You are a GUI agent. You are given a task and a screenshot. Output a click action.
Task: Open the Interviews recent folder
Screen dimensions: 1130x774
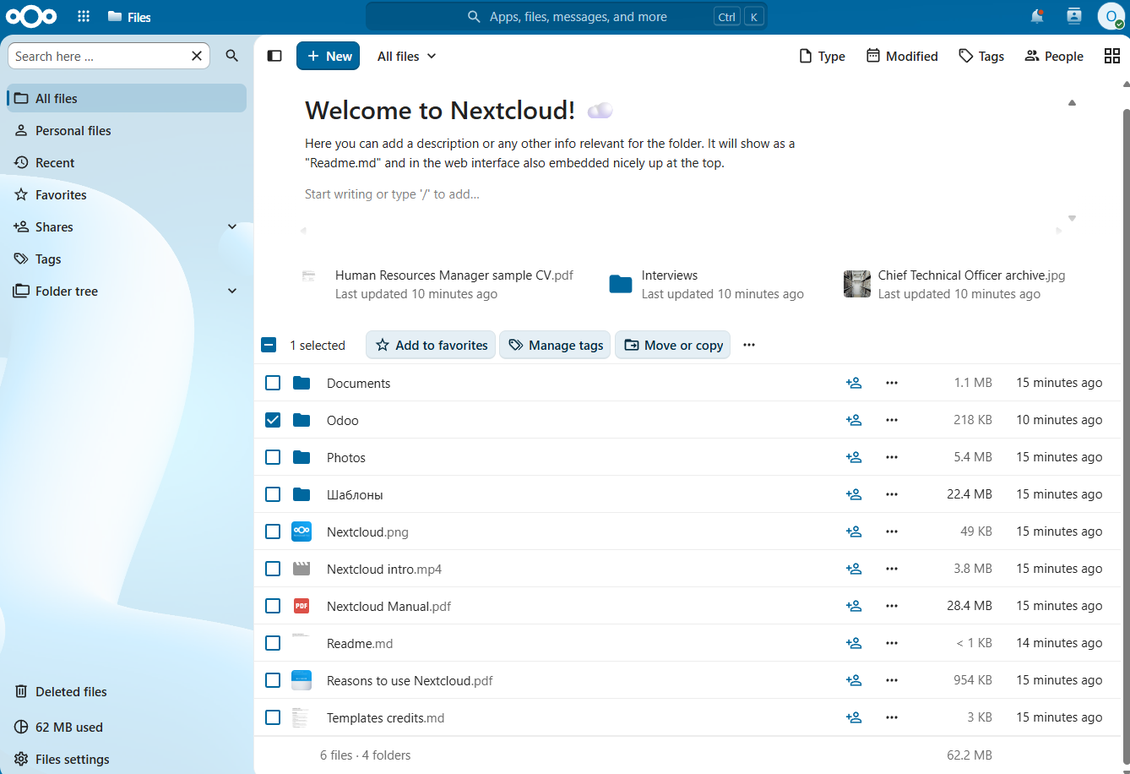706,285
